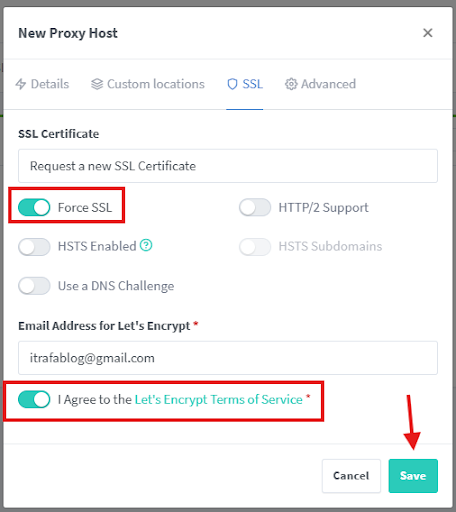Enable HTTP/2 Support switch
Screen dimensions: 456x512
coord(255,207)
